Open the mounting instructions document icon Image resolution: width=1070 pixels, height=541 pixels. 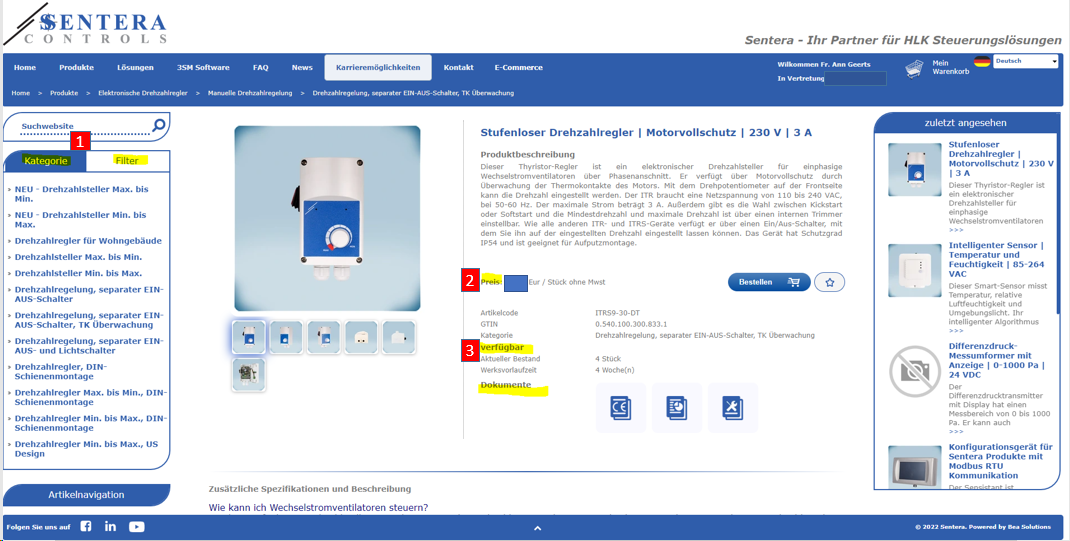732,408
